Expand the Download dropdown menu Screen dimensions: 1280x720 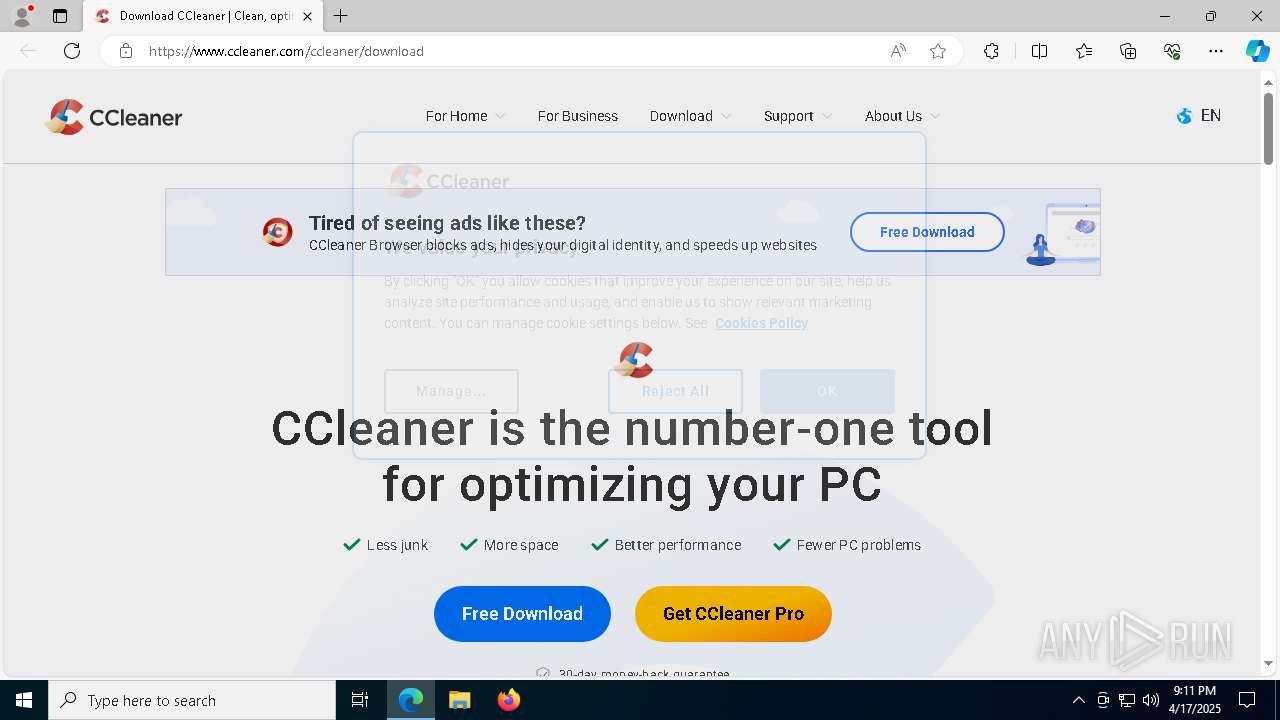(690, 116)
